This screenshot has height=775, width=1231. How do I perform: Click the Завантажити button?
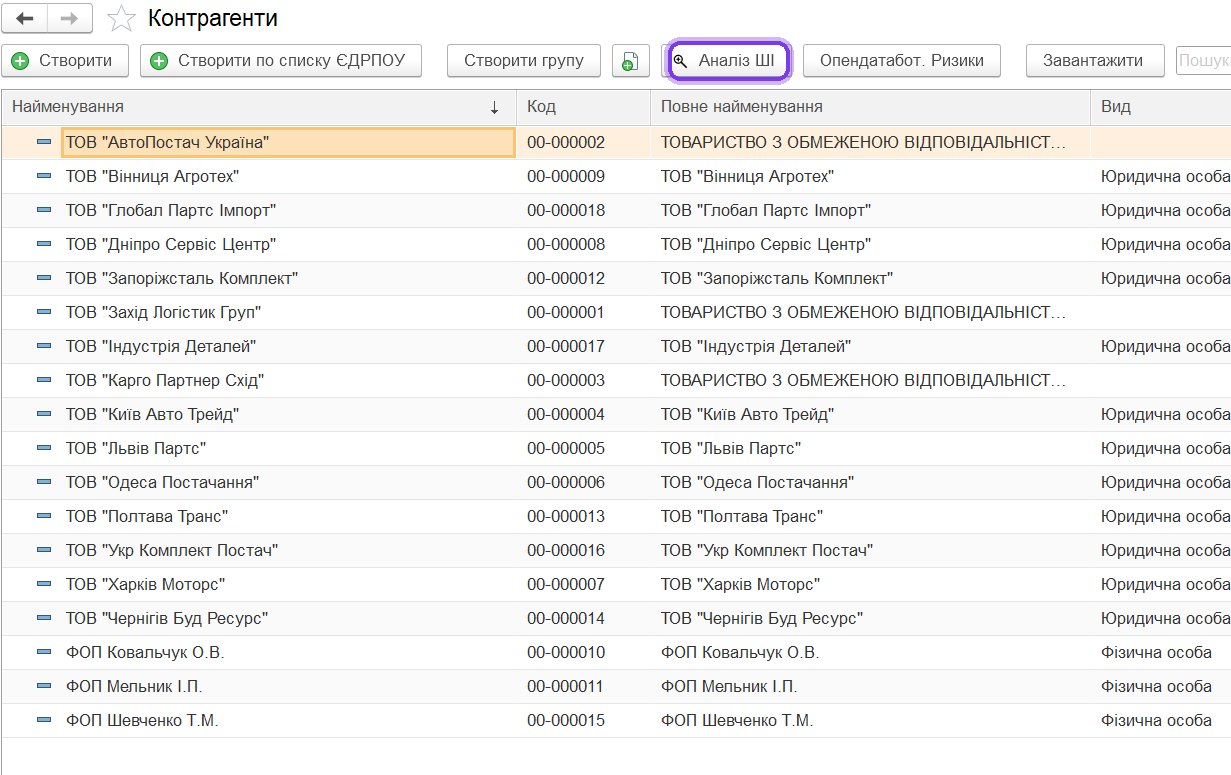tap(1093, 61)
